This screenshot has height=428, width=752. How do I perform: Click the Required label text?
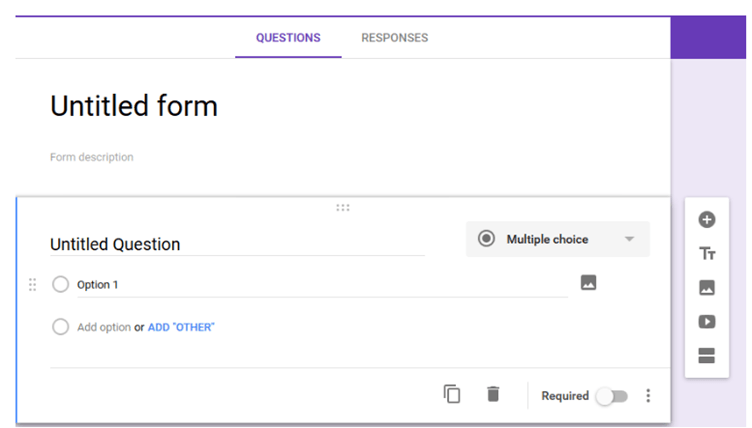[565, 396]
